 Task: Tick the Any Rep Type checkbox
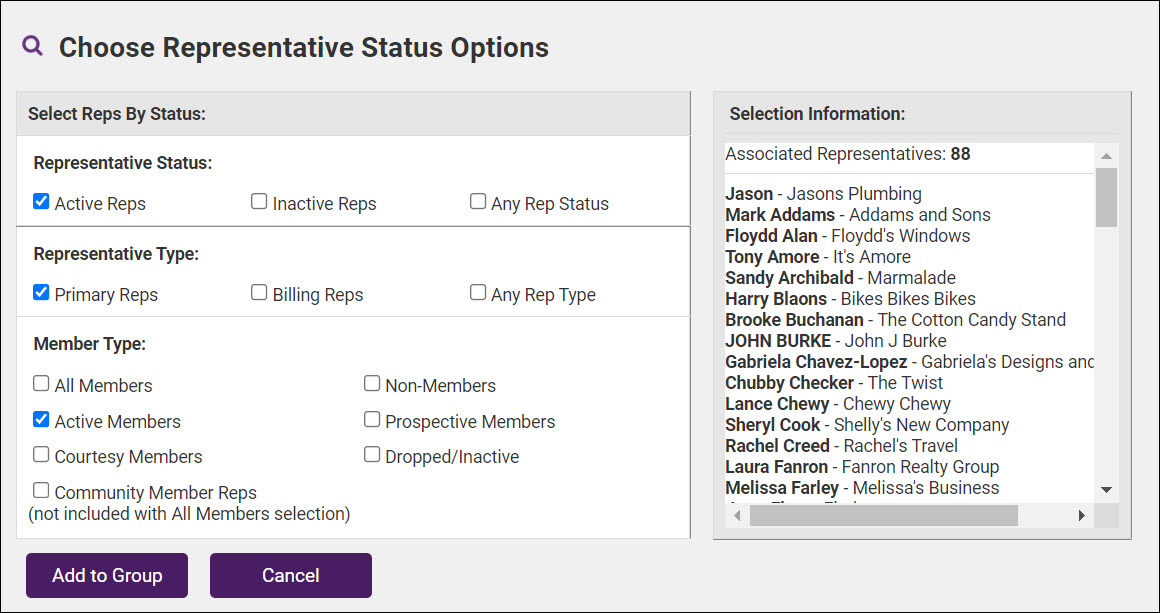point(478,293)
